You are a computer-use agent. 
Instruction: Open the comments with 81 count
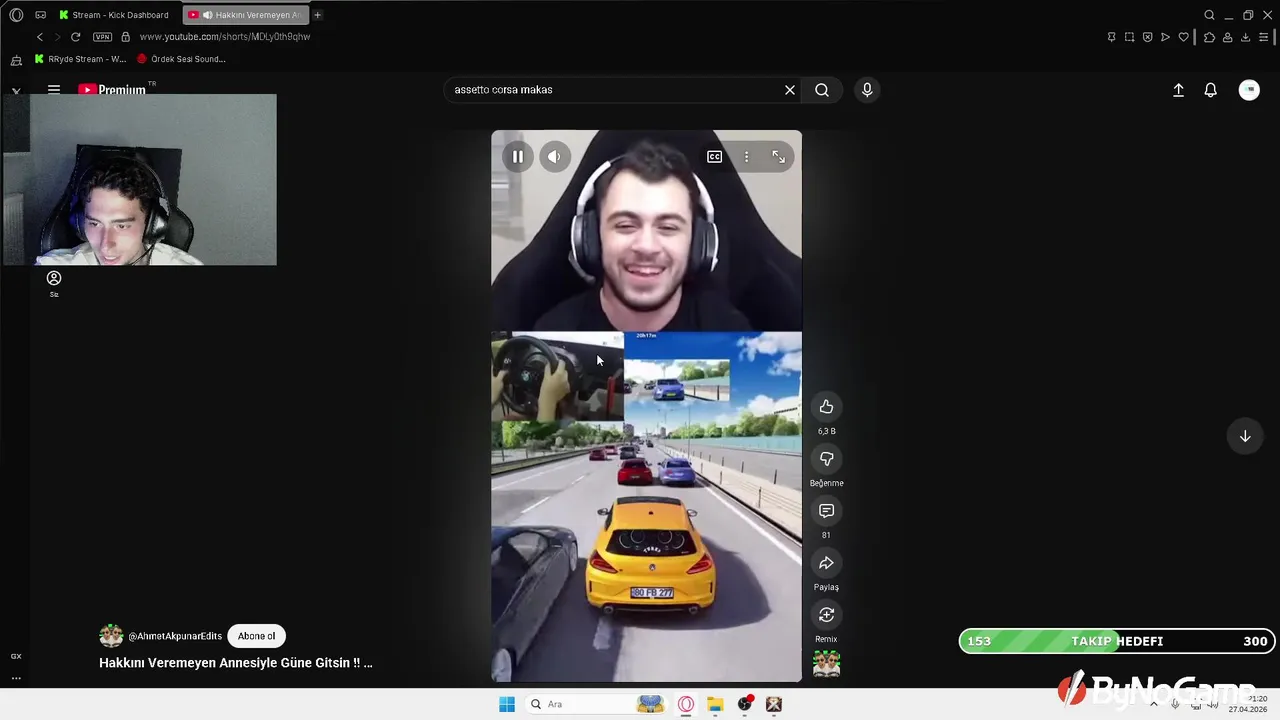(826, 511)
